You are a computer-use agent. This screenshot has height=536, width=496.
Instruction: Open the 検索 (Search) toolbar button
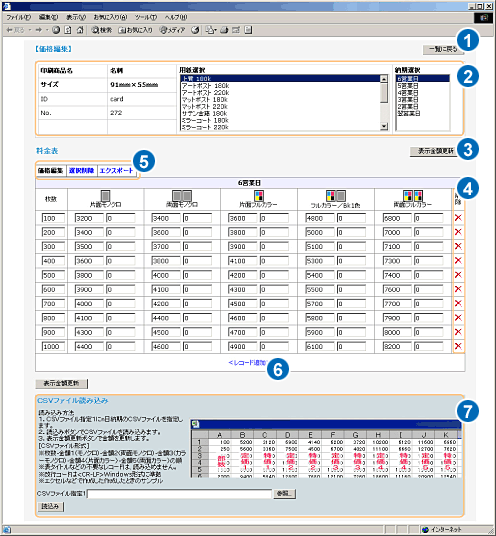click(102, 30)
